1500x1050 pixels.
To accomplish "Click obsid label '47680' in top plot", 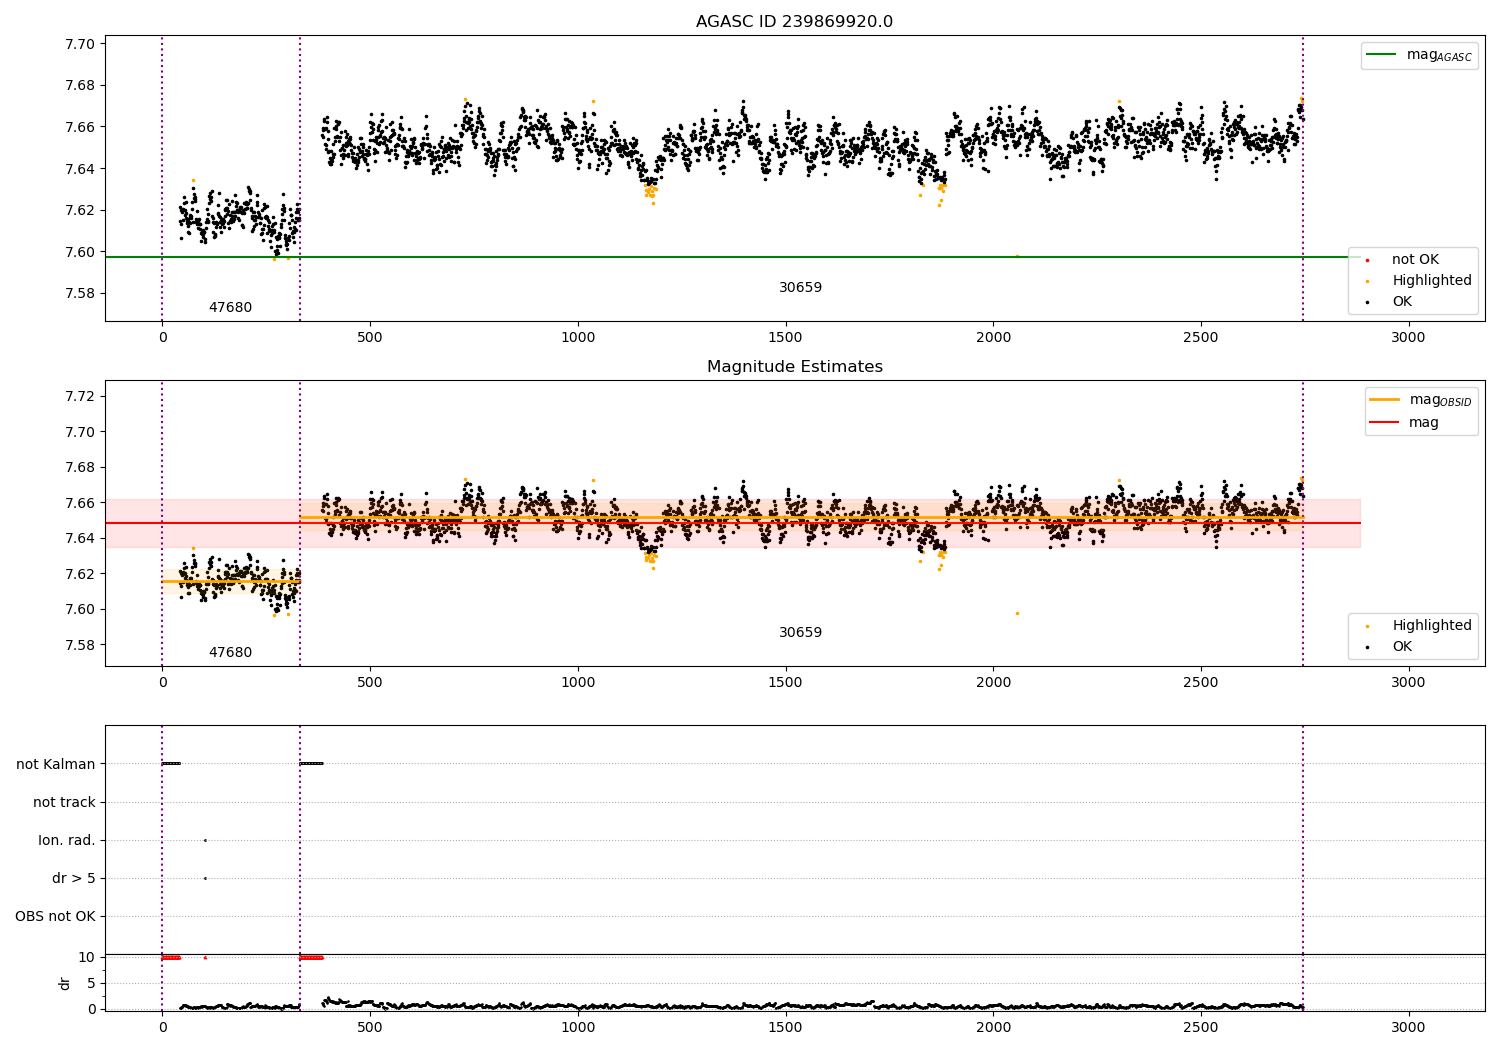I will [x=230, y=307].
